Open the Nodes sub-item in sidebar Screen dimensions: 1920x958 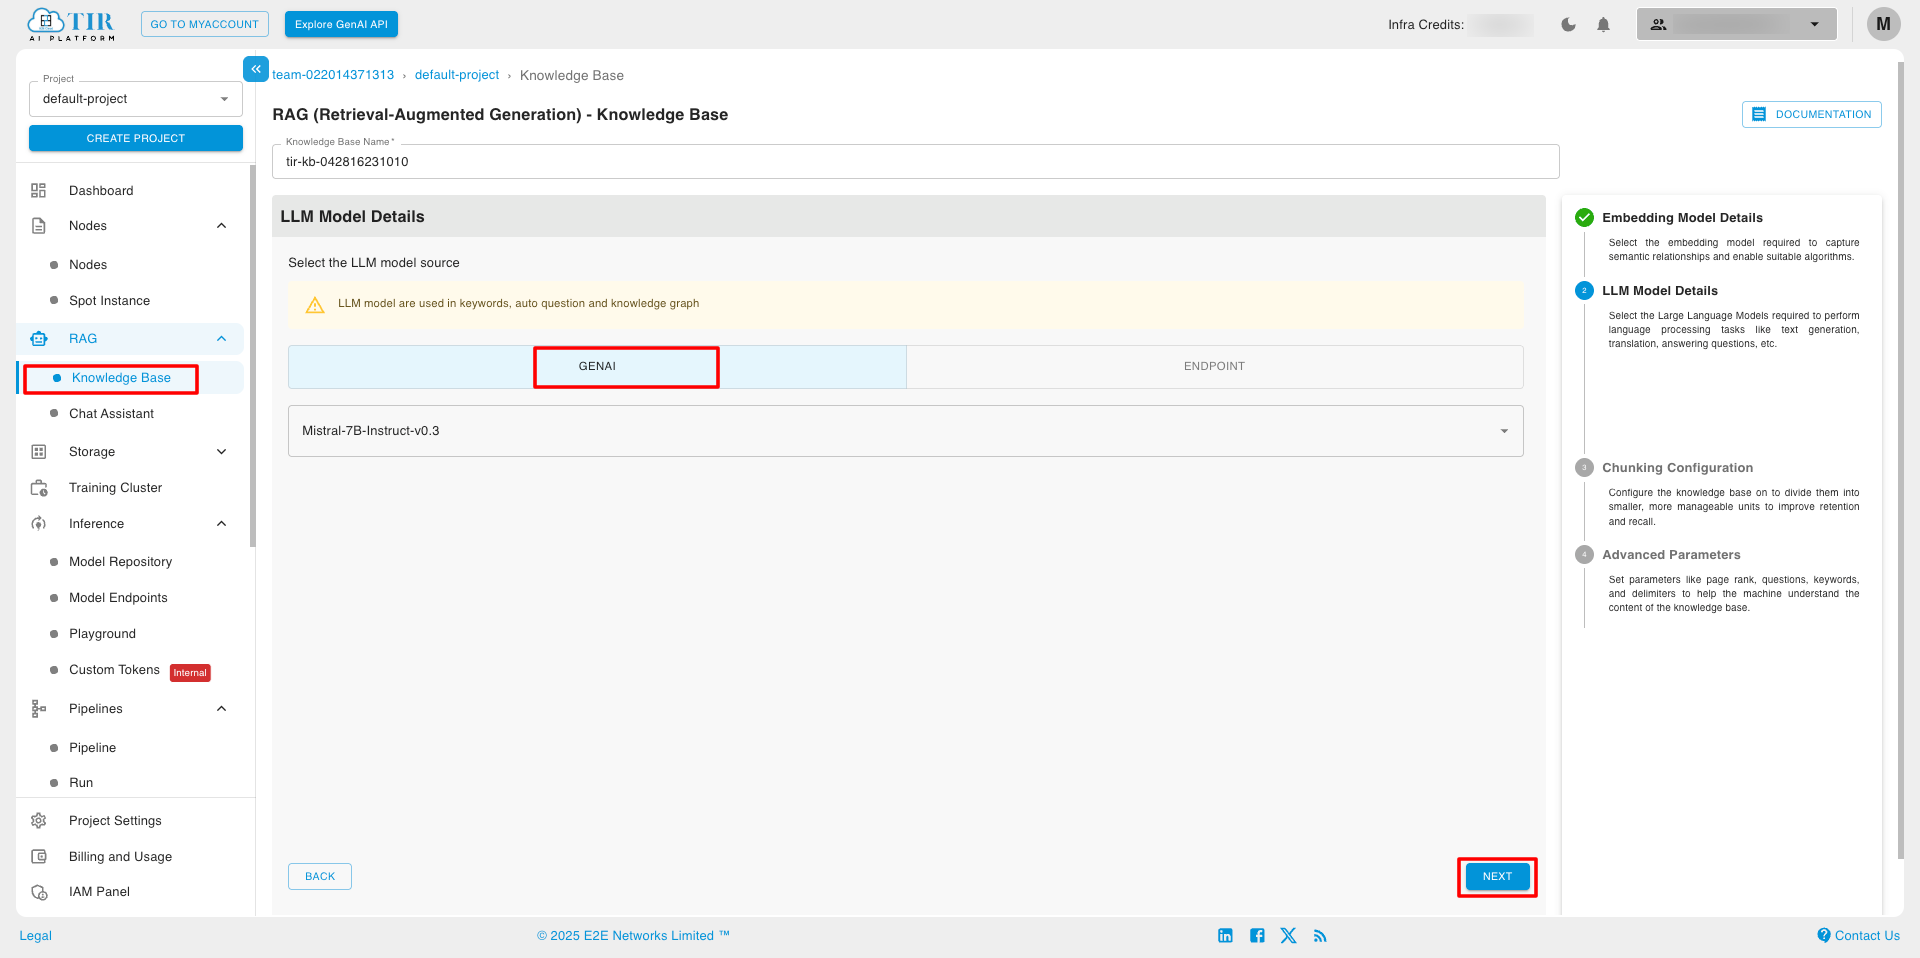point(88,265)
